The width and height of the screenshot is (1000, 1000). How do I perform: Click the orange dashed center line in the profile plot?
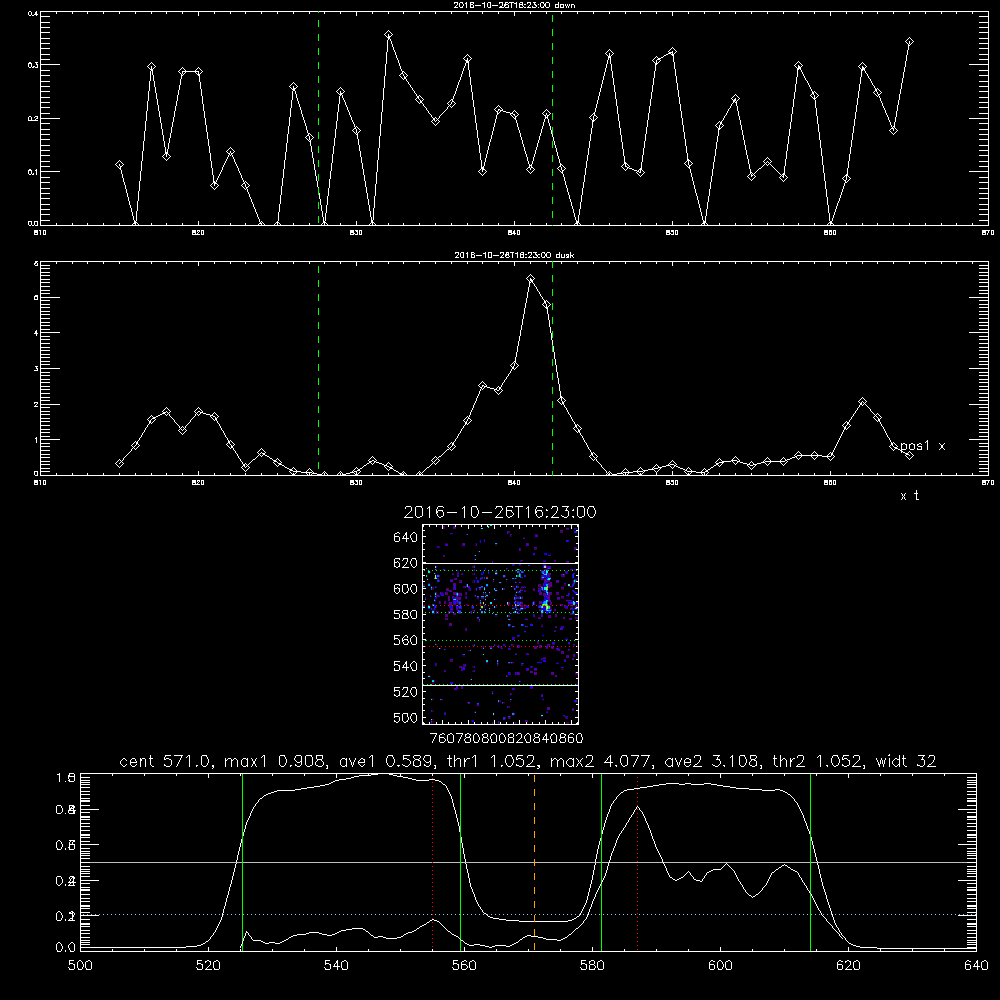[x=534, y=861]
